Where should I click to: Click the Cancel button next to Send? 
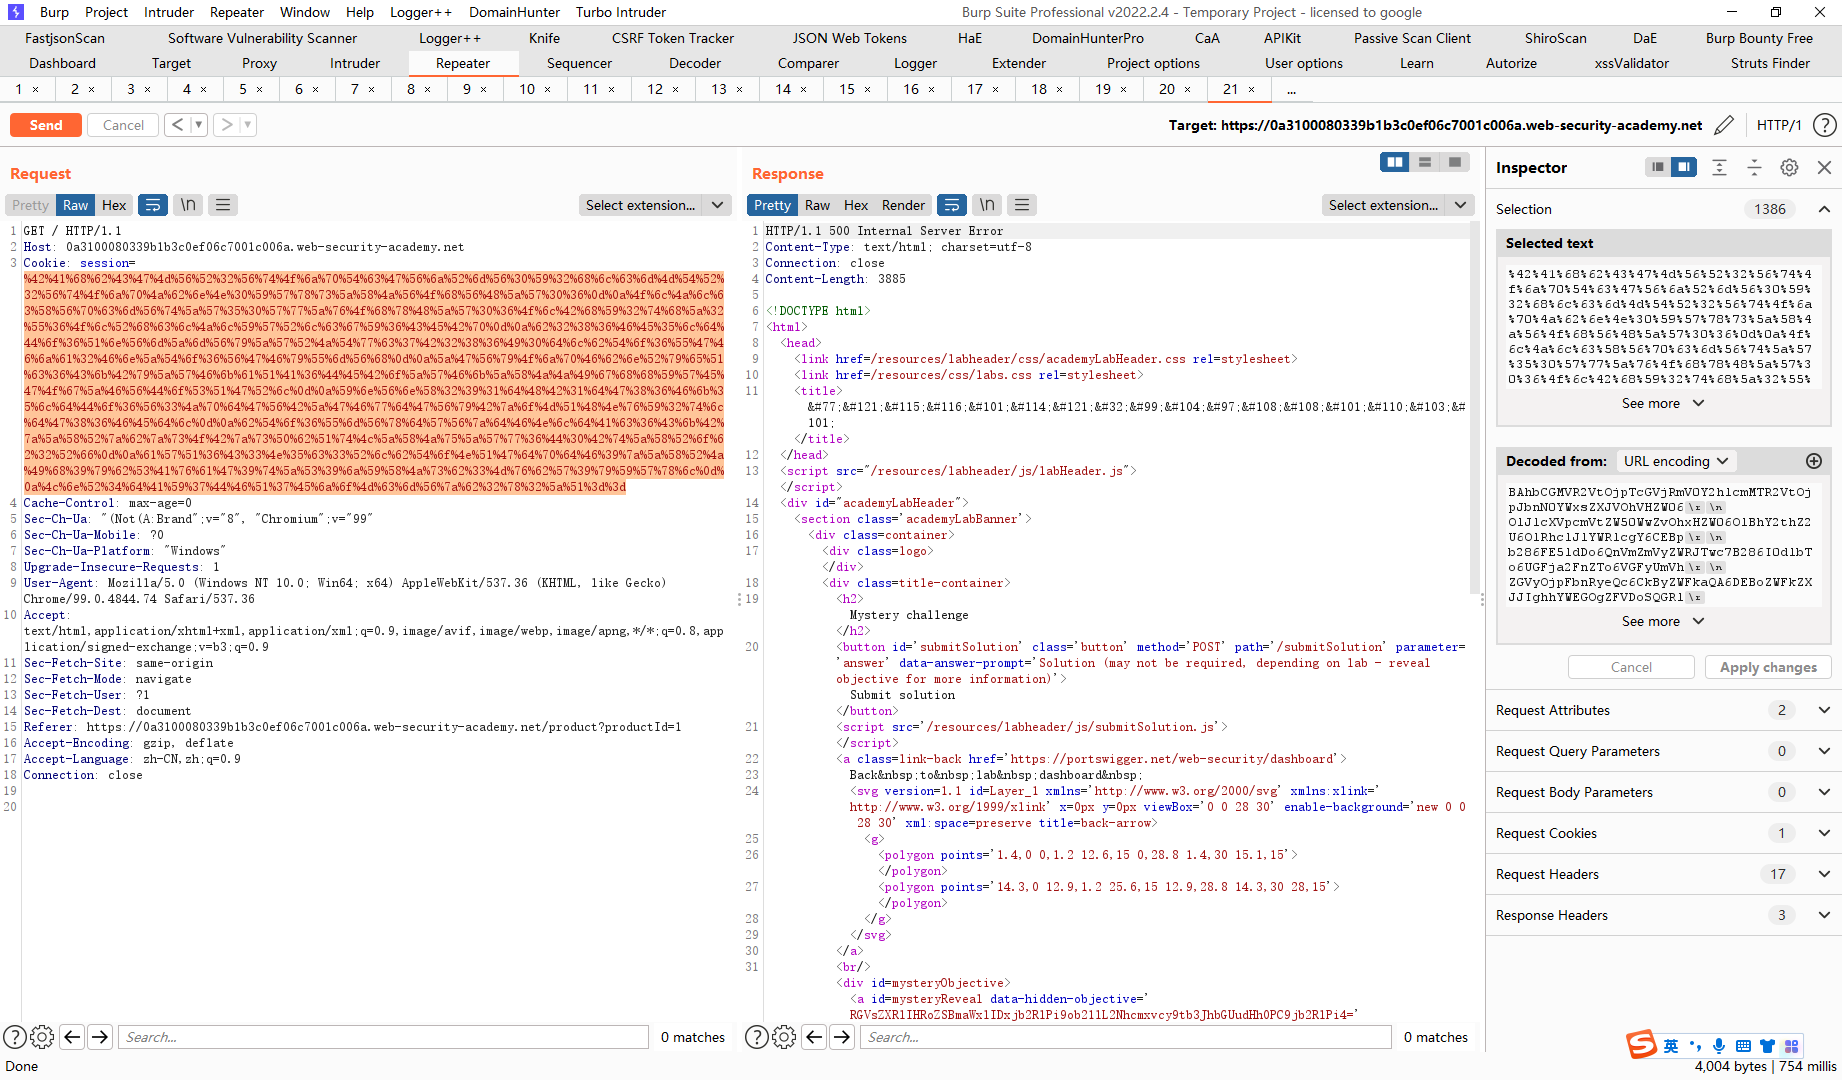123,125
